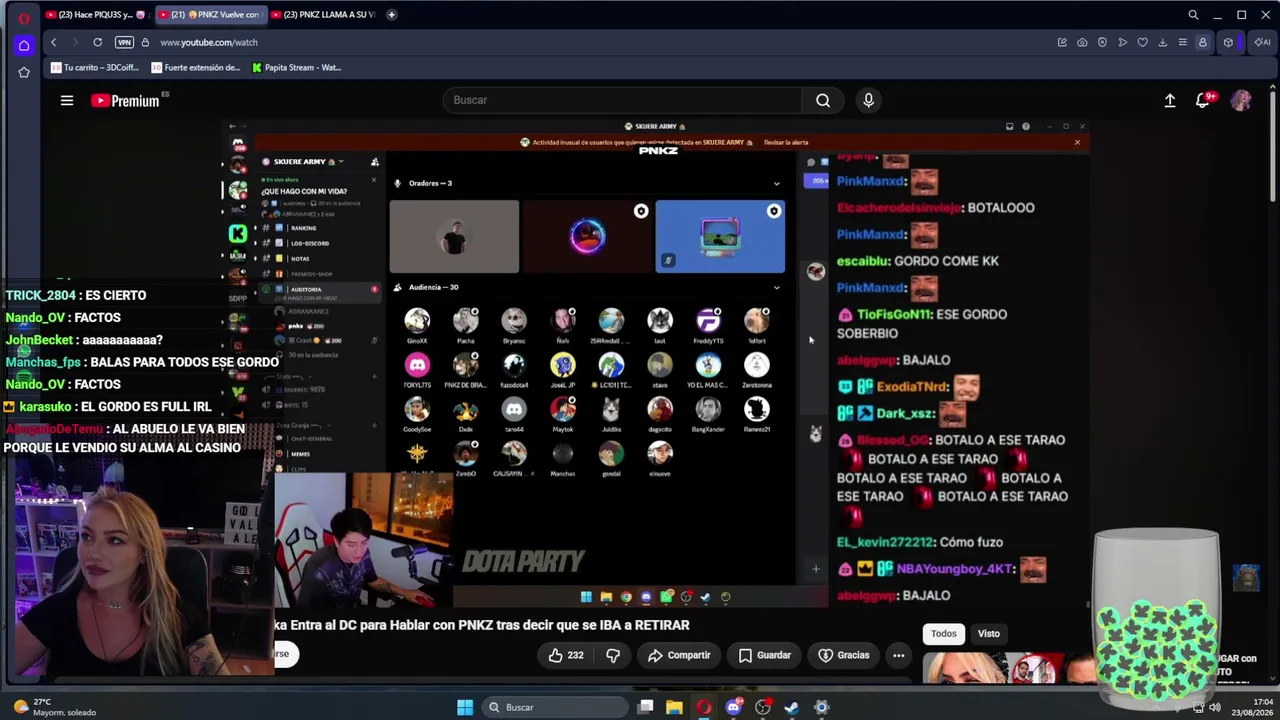Click the Gracias button
This screenshot has width=1280, height=720.
[844, 655]
